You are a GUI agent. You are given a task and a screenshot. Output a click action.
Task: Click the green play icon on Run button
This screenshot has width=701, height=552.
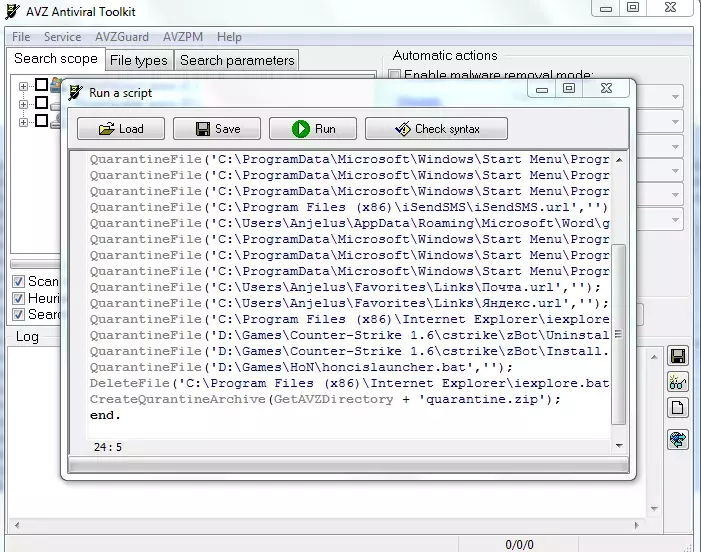(x=300, y=129)
